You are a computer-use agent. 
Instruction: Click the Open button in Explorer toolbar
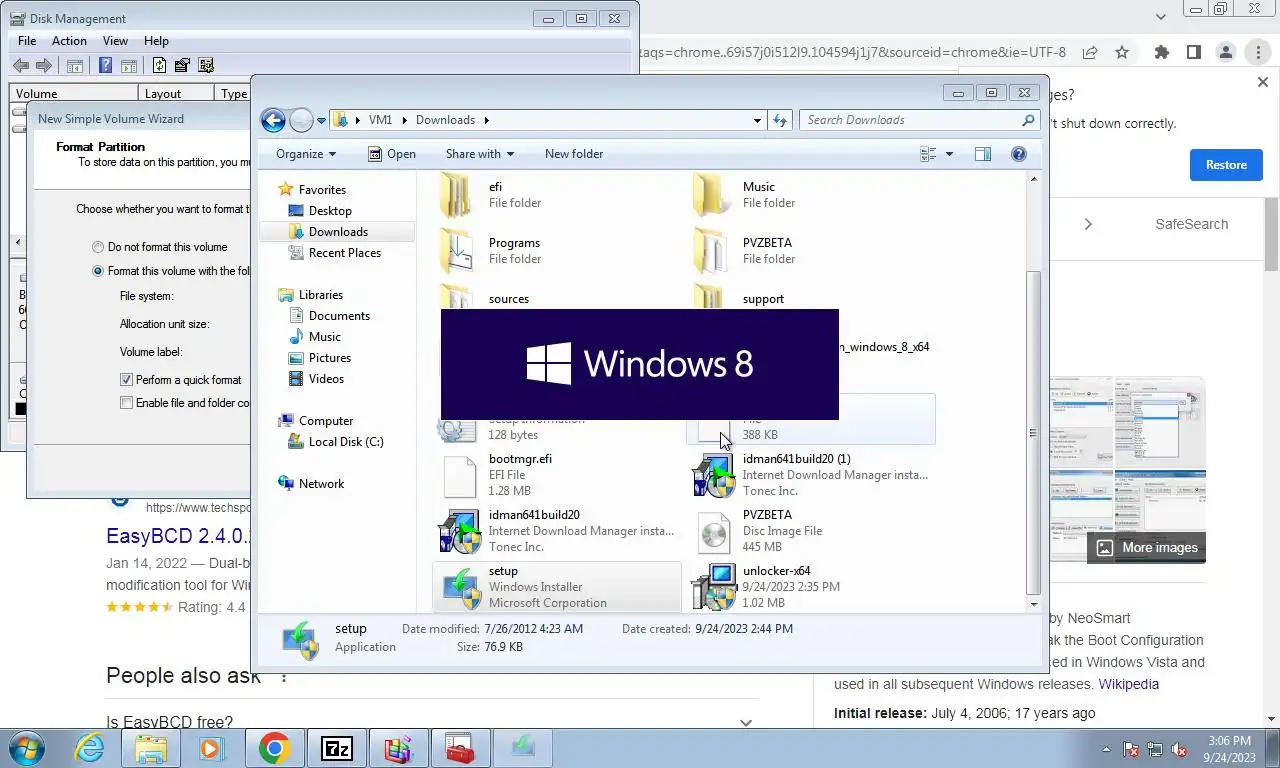[391, 154]
